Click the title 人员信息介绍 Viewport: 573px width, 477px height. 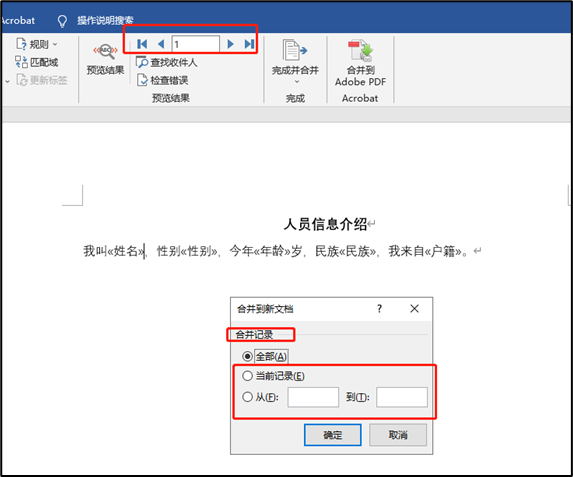(325, 224)
